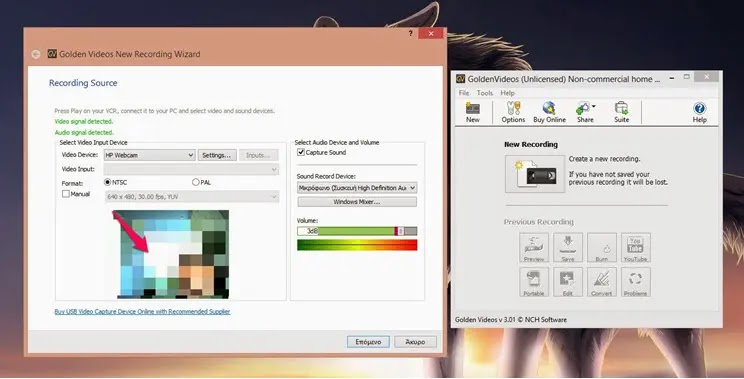Image resolution: width=744 pixels, height=379 pixels.
Task: Open the Share toolbar icon
Action: (584, 112)
